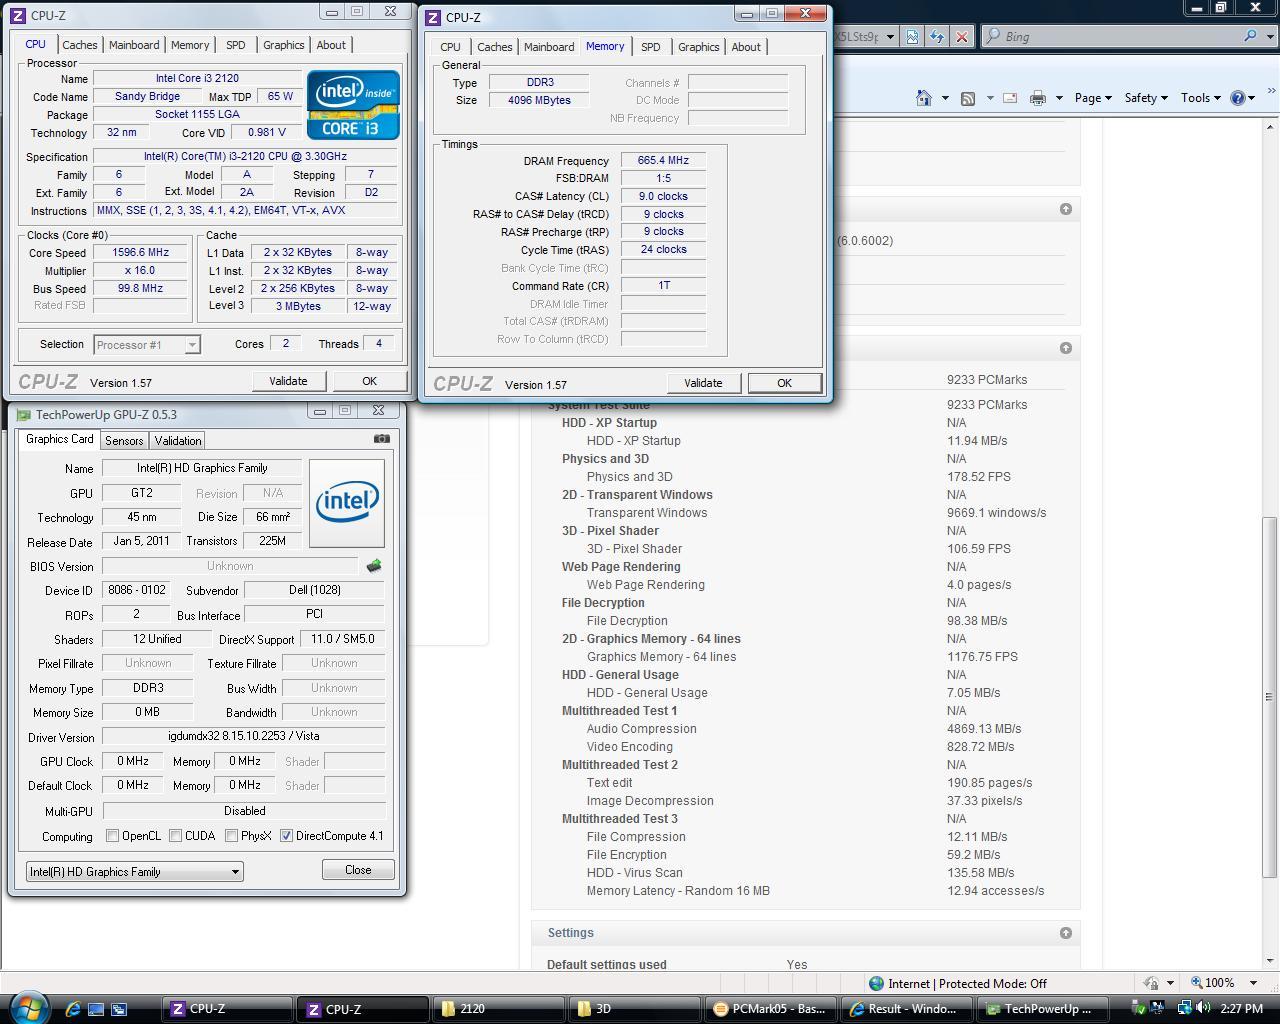1280x1024 pixels.
Task: Click the red Stop X icon in address bar
Action: coord(961,36)
